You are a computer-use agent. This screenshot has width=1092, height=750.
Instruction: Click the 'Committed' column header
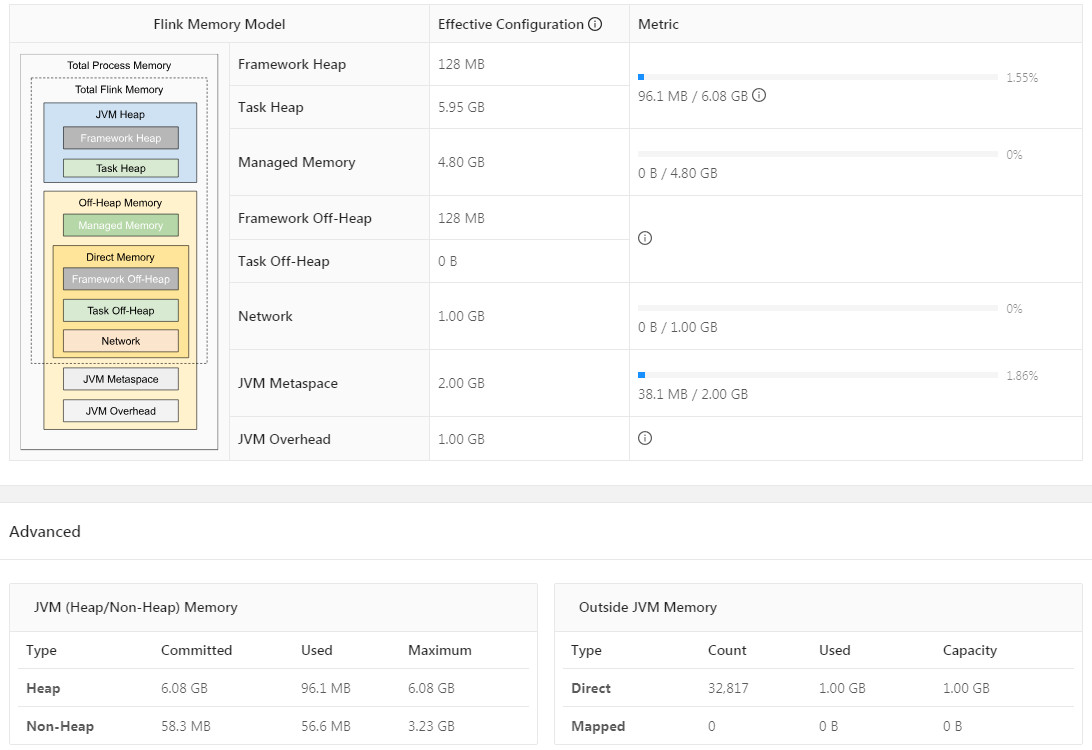pyautogui.click(x=196, y=650)
